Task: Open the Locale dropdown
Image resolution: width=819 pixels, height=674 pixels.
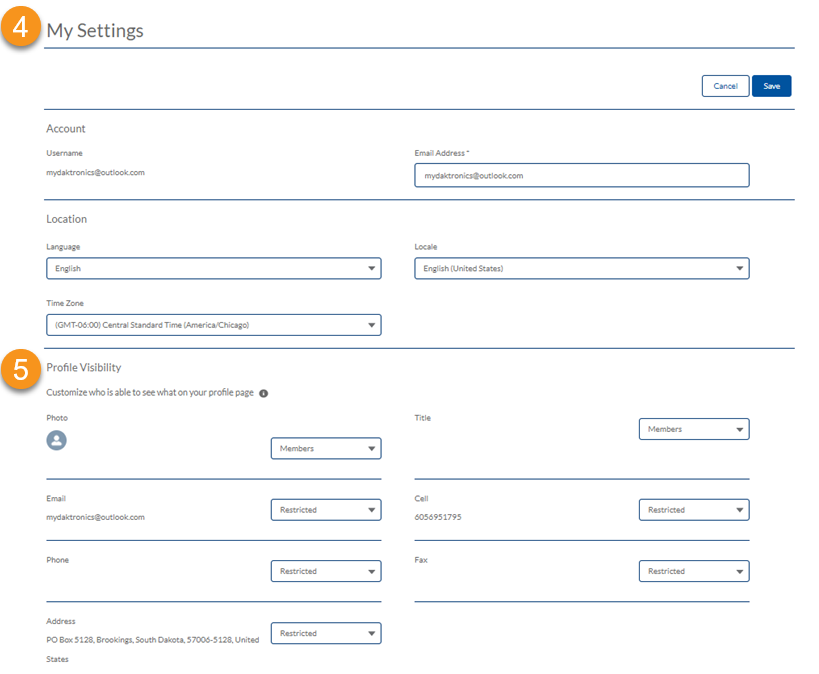Action: click(x=581, y=268)
